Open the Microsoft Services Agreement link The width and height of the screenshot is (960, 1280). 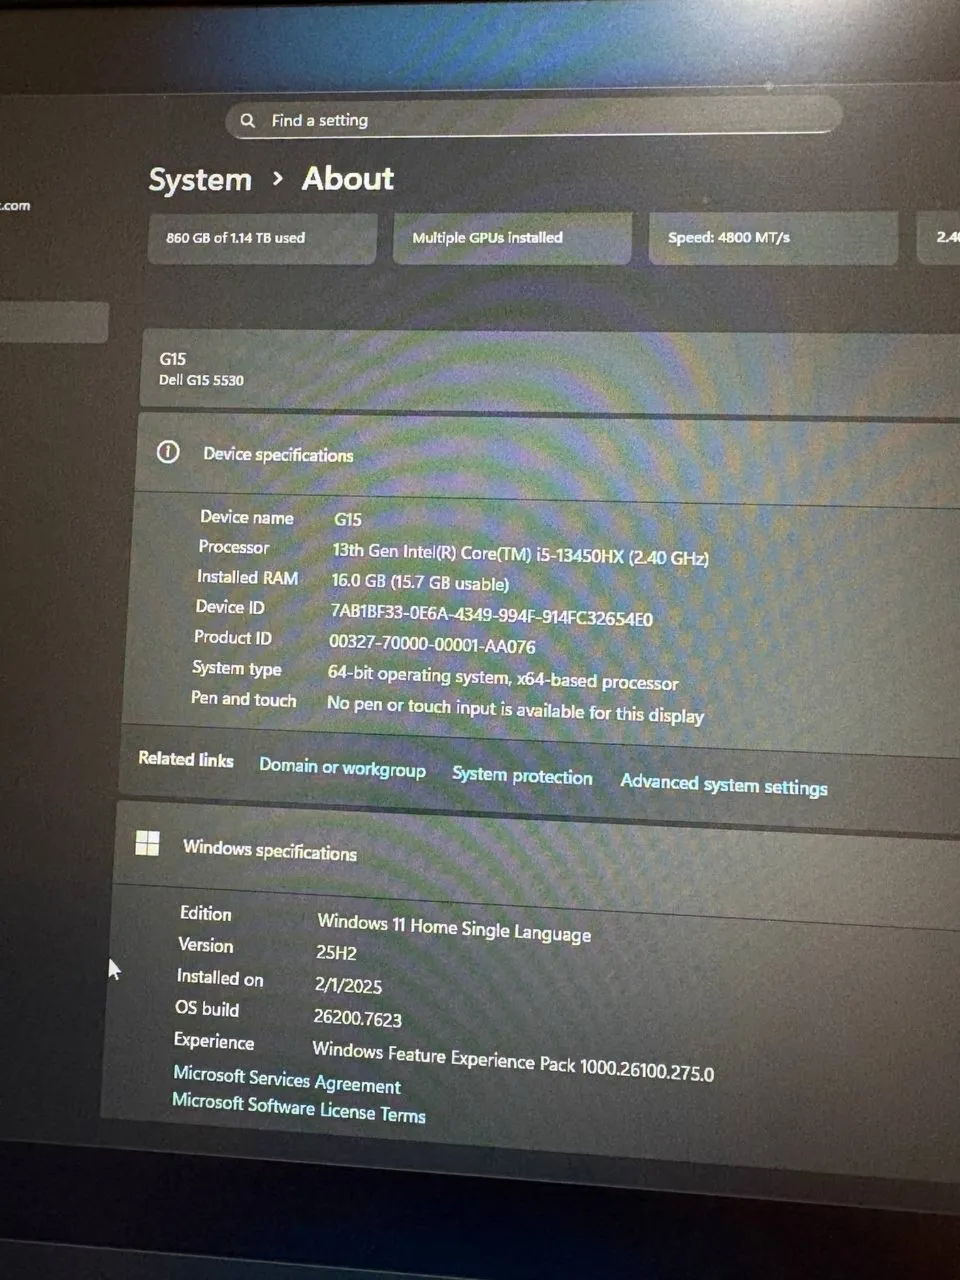[287, 1080]
